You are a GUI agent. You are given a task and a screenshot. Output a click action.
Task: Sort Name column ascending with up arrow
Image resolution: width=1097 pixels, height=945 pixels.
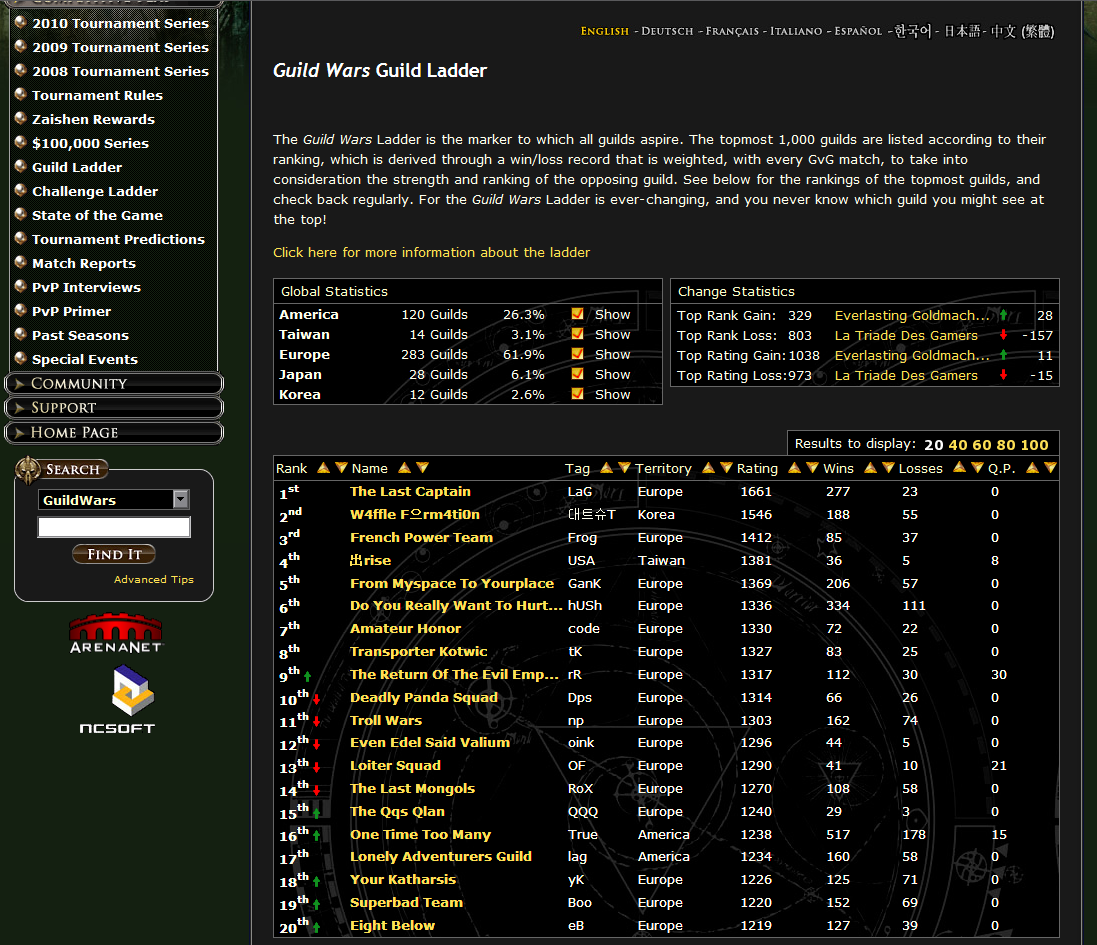pos(404,468)
